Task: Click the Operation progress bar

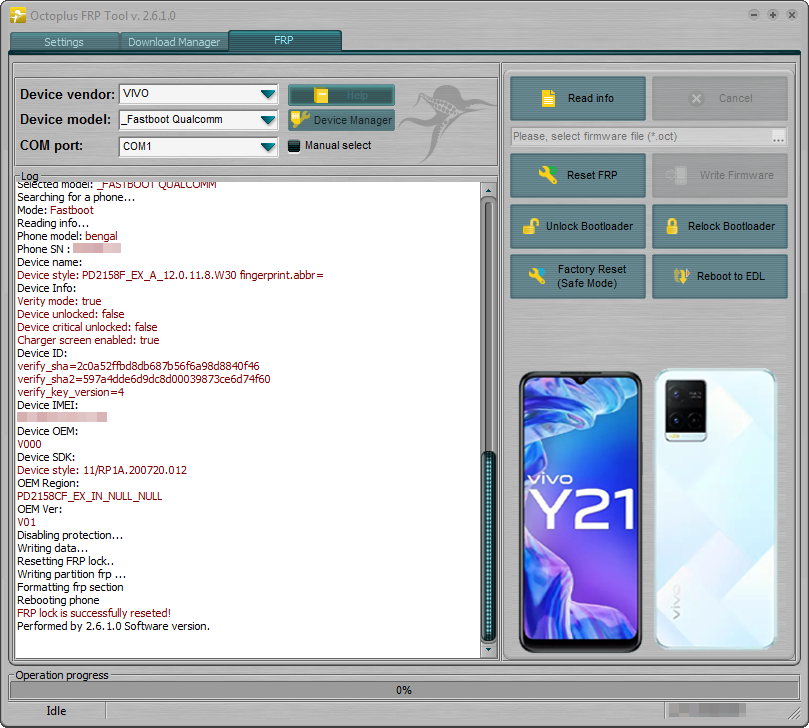Action: coord(404,690)
